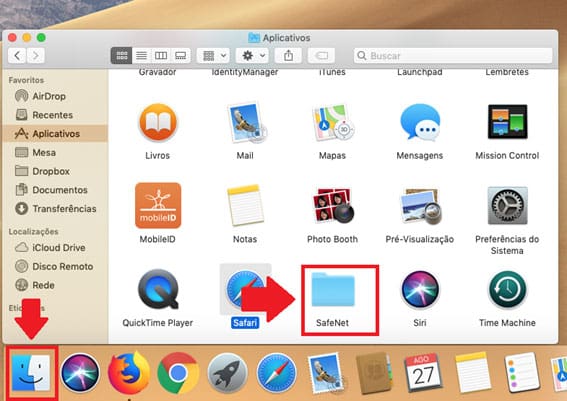Screen dimensions: 567x401
Task: Switch to column view mode
Action: 161,56
